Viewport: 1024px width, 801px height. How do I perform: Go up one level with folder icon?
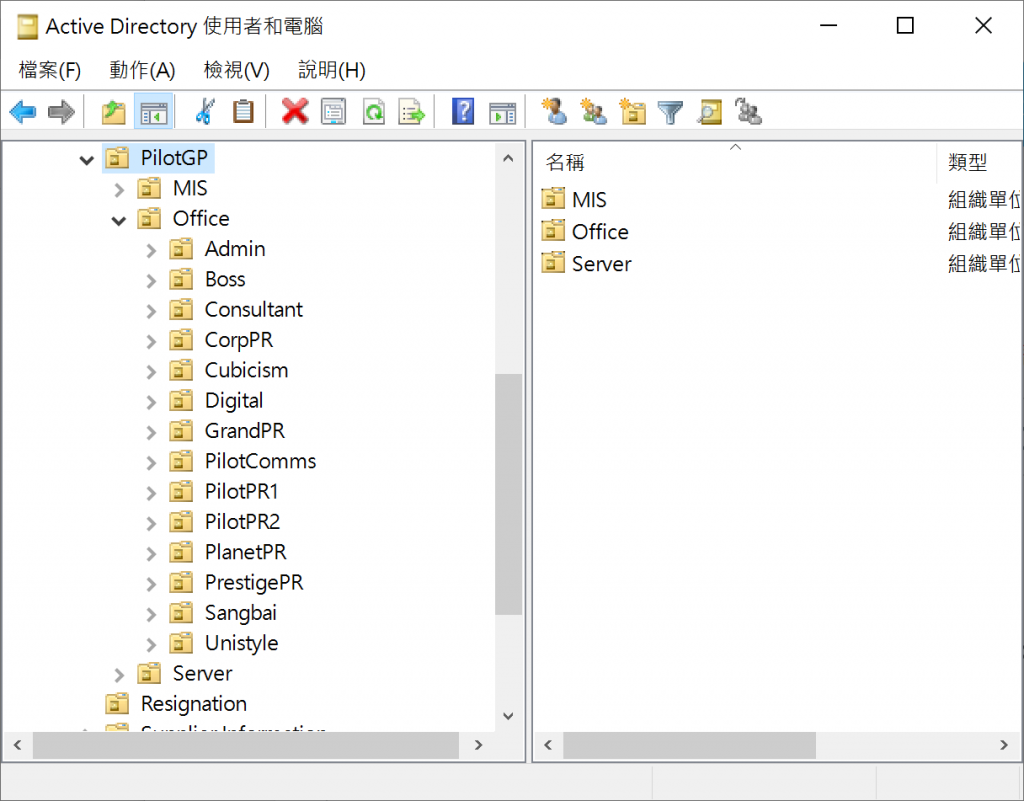pos(114,112)
